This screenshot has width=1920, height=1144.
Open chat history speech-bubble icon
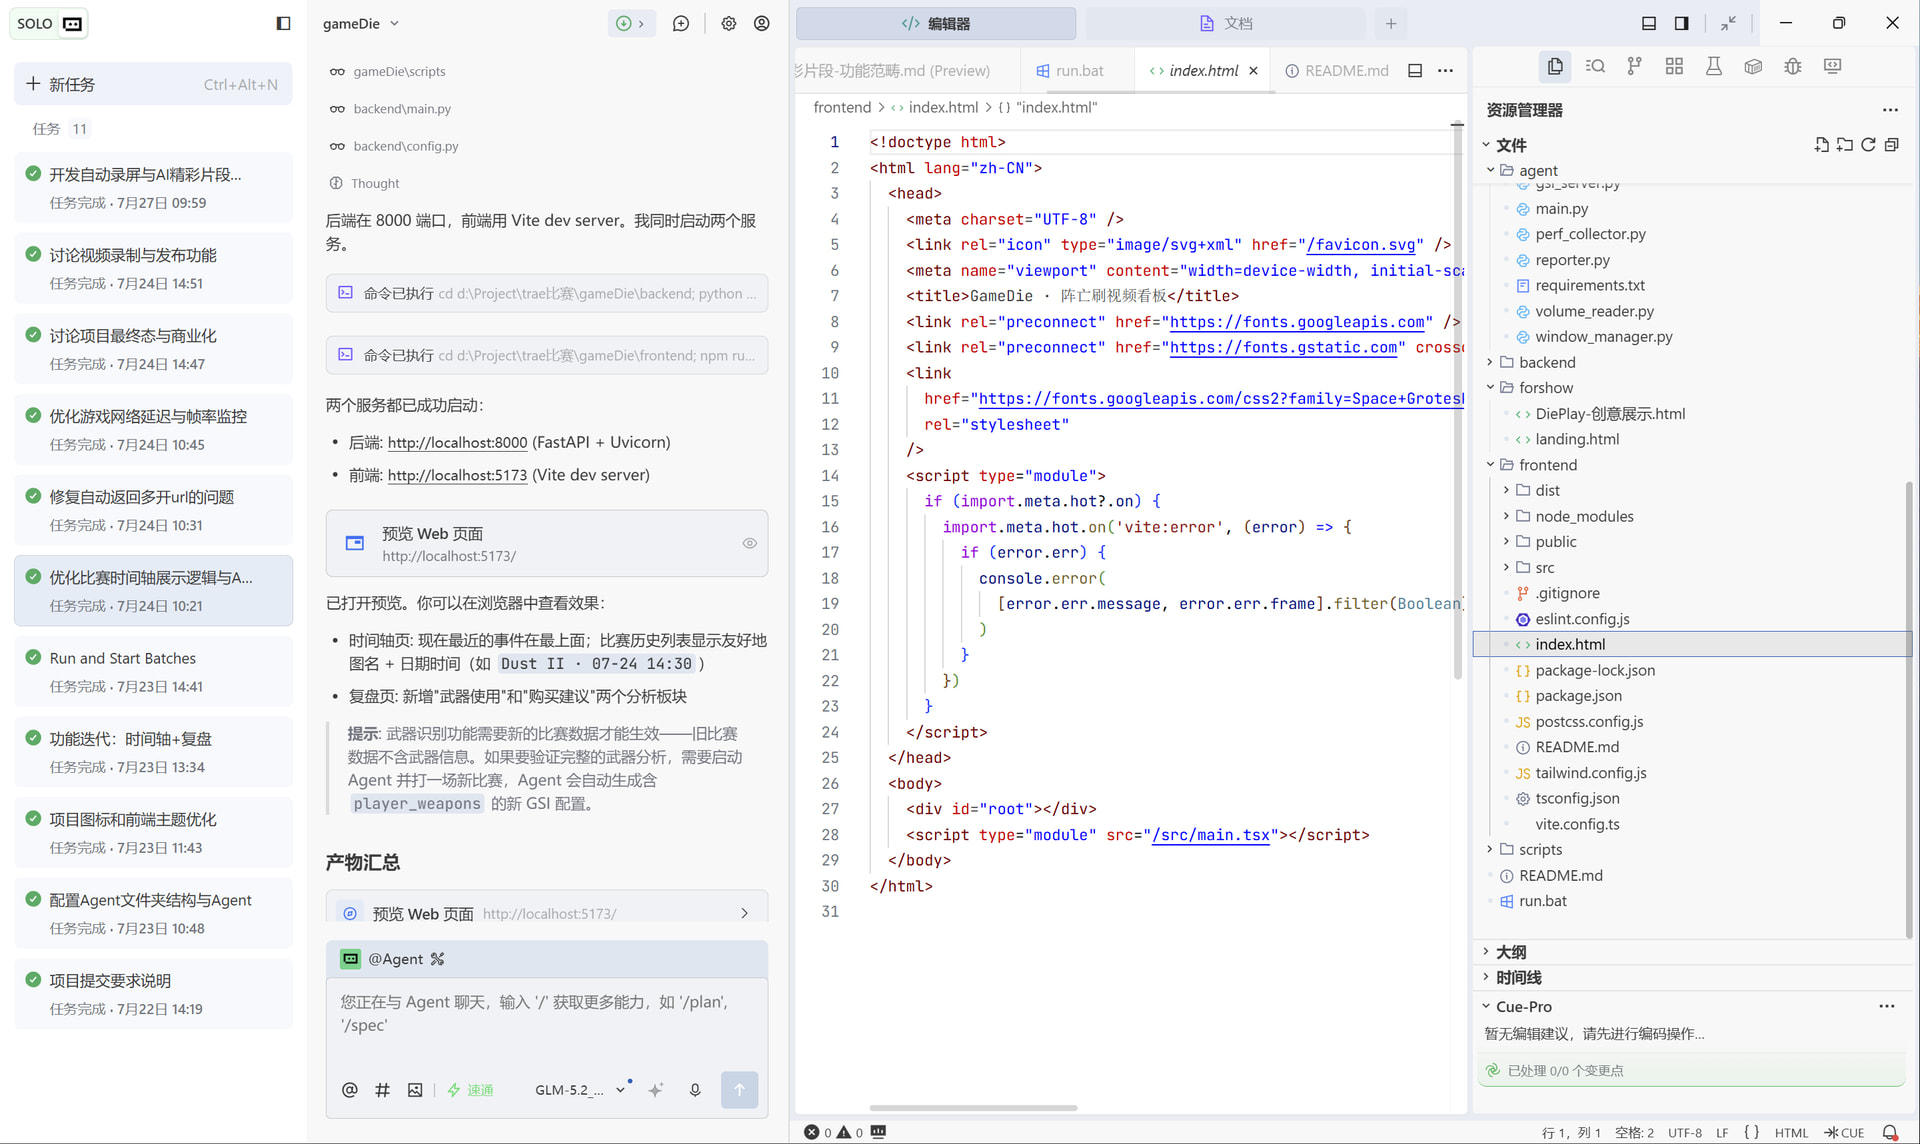click(x=681, y=23)
